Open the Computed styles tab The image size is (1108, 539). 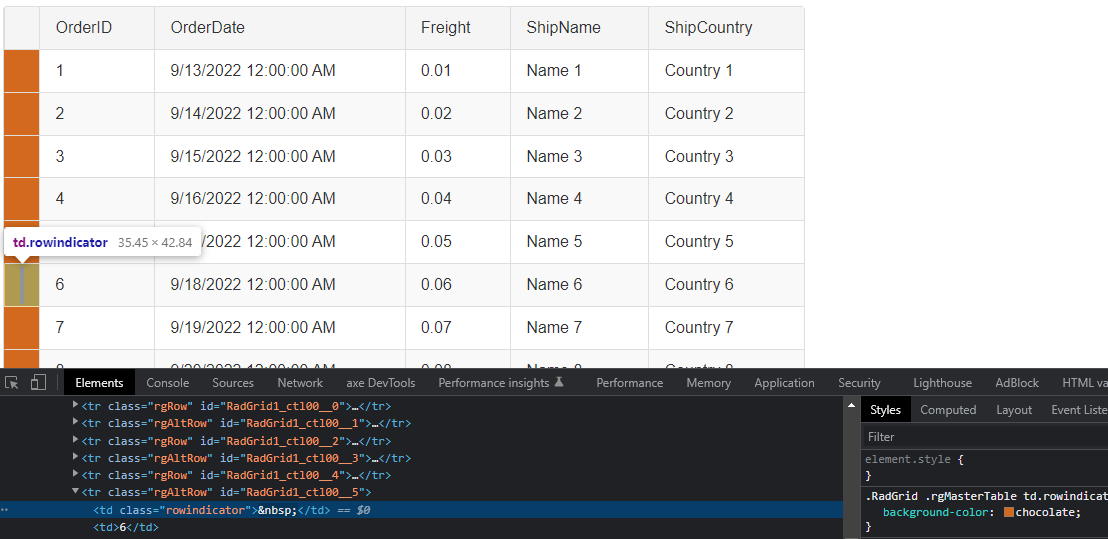click(948, 410)
